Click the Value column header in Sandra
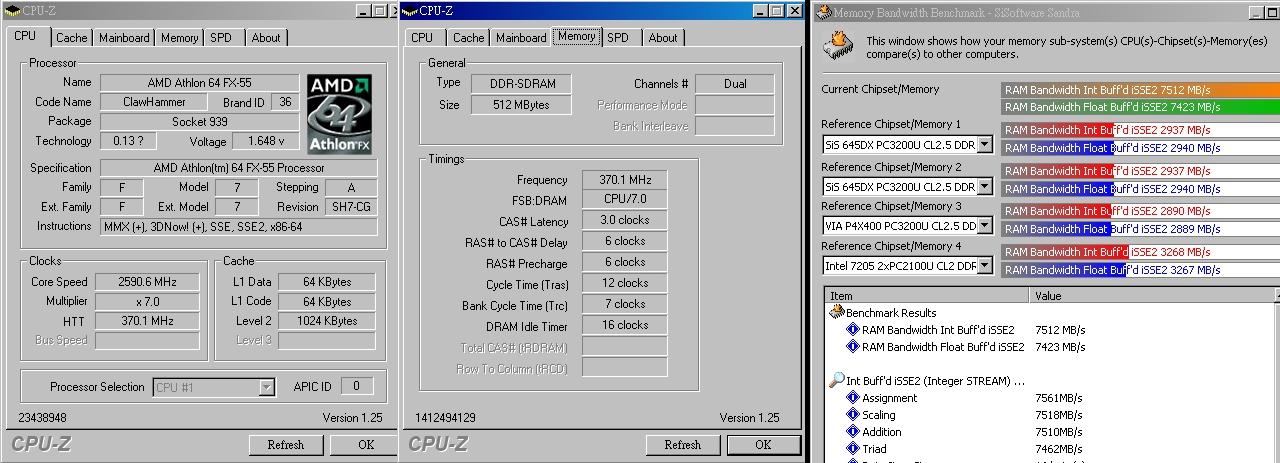 pos(1153,296)
